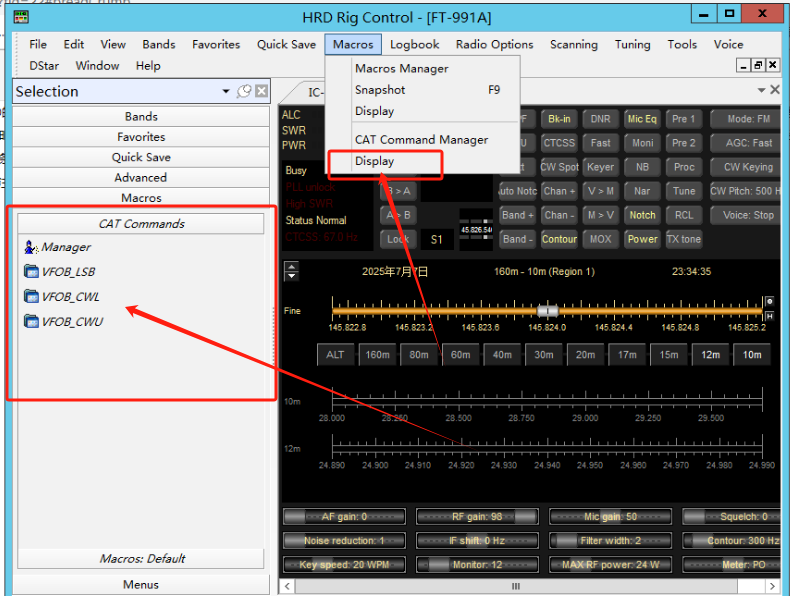Adjust the Key speed WPM slider
The height and width of the screenshot is (596, 790).
tap(344, 565)
